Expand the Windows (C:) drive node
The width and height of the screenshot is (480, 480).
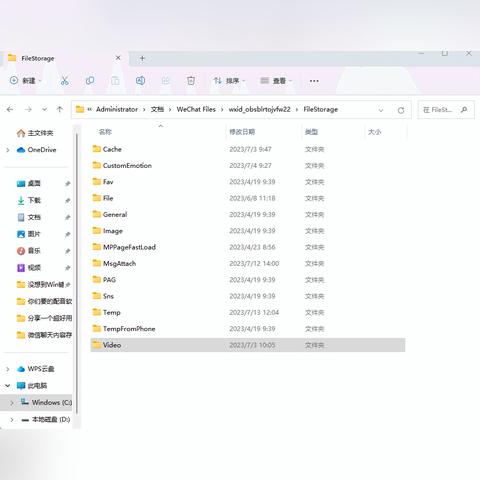(x=12, y=403)
